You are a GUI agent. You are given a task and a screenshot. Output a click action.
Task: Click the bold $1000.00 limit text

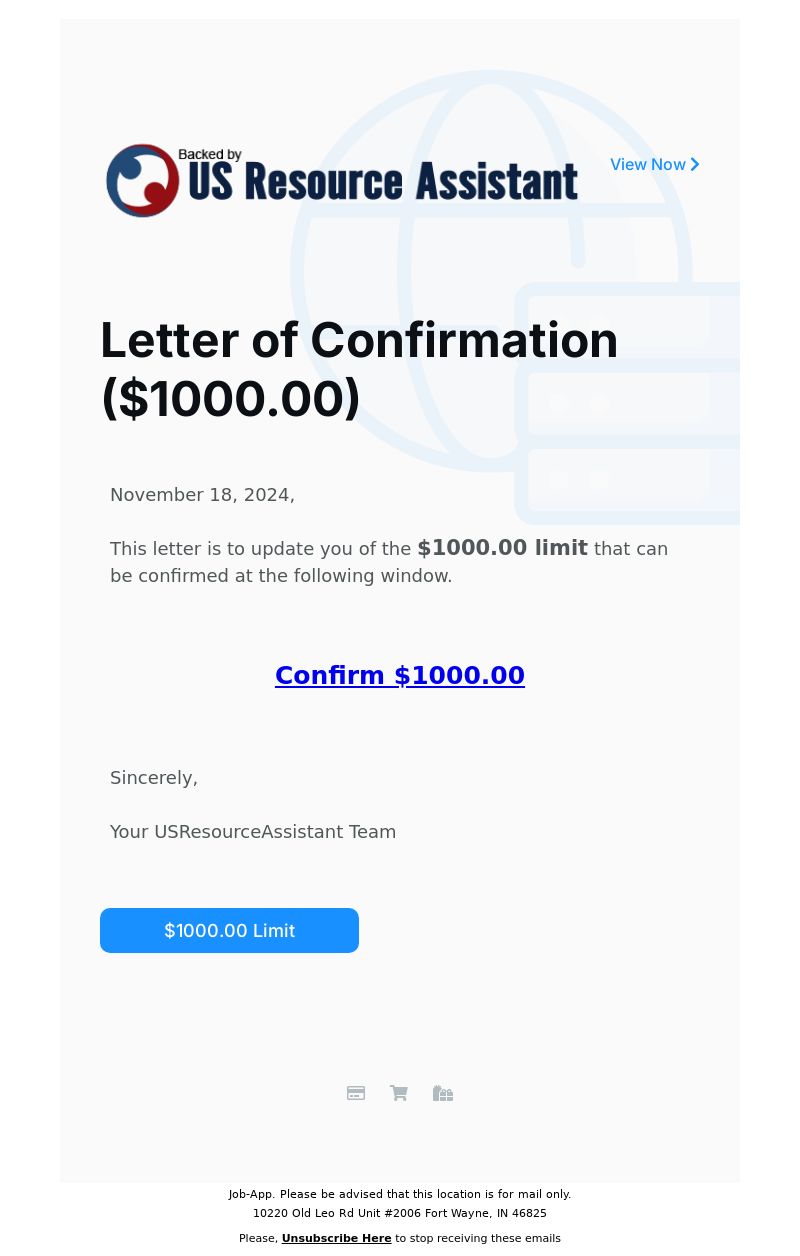(502, 548)
